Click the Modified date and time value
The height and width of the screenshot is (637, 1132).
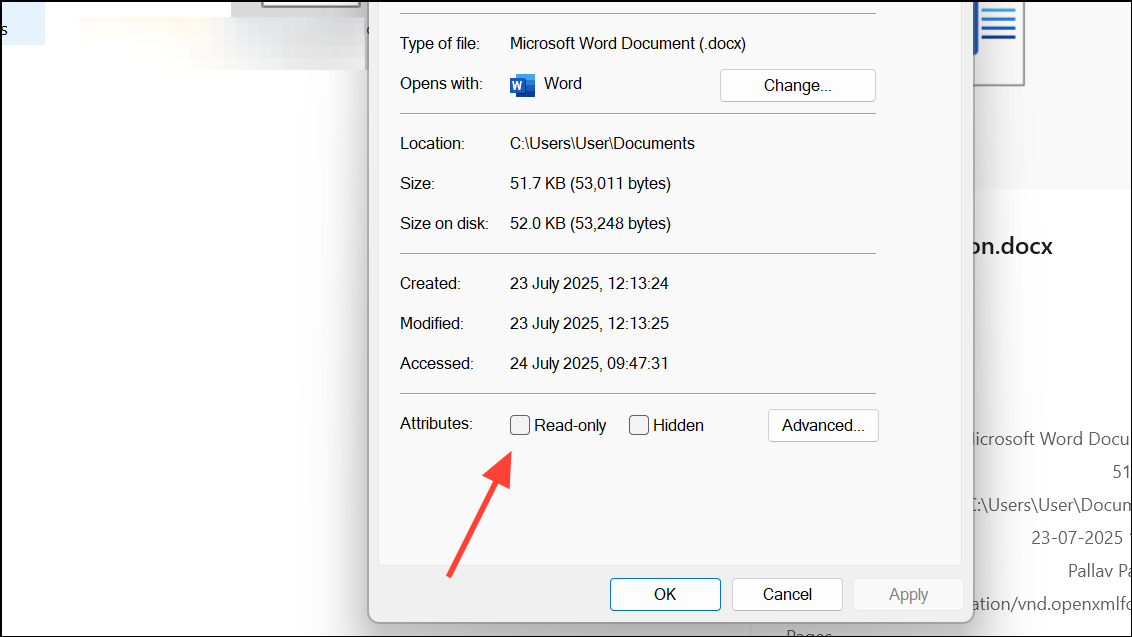[x=589, y=323]
